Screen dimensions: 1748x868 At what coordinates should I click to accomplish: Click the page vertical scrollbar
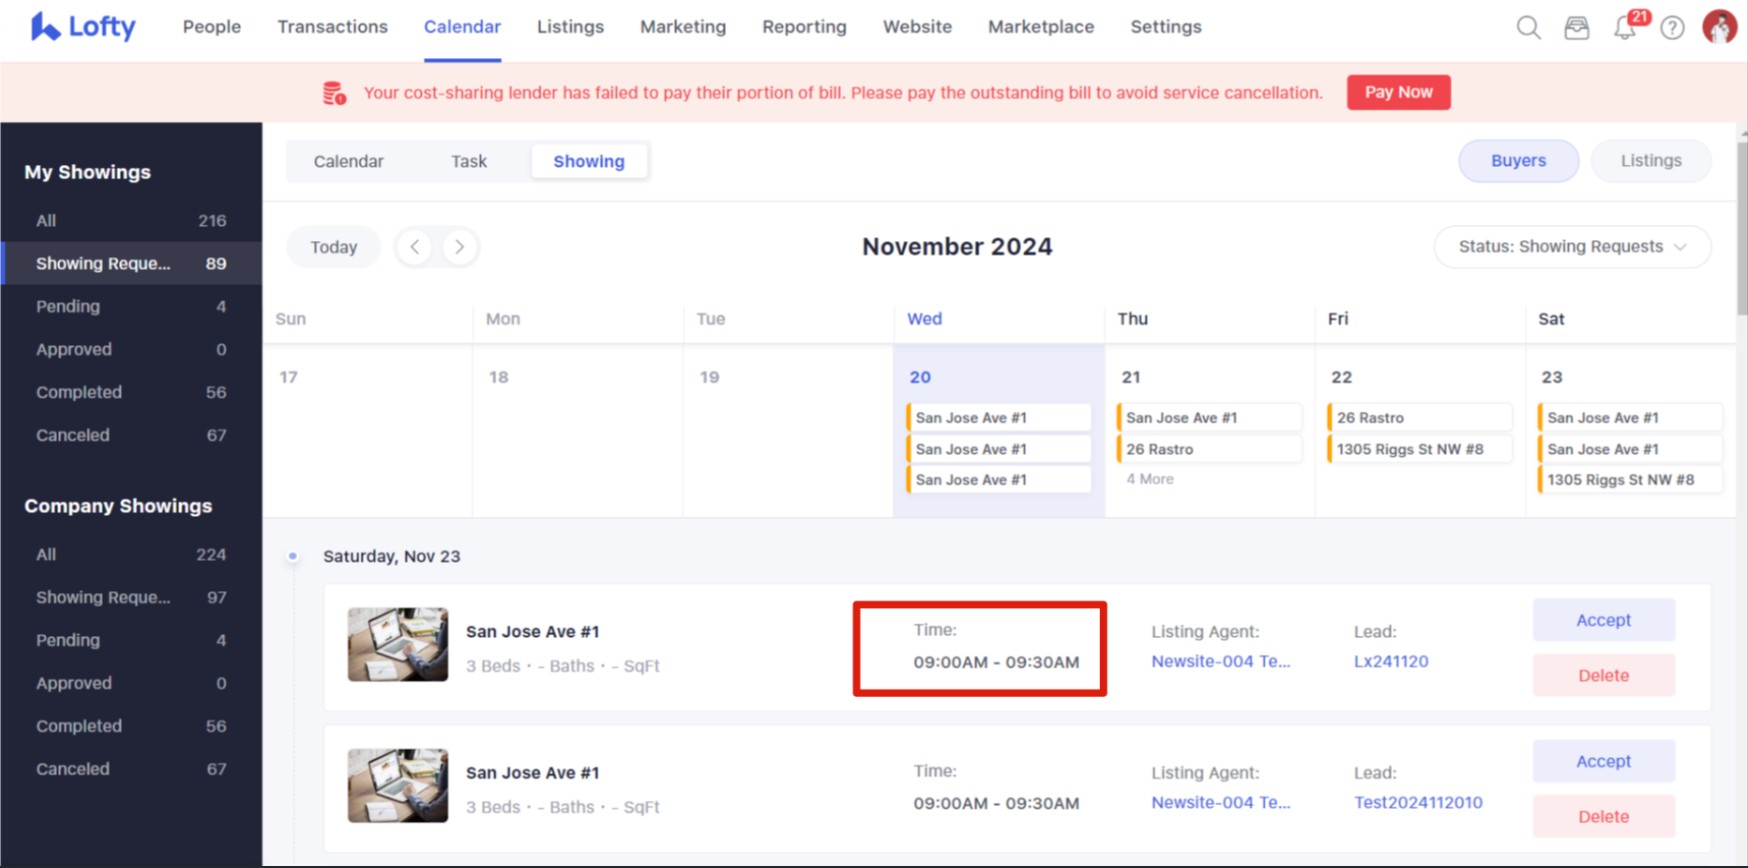1742,230
